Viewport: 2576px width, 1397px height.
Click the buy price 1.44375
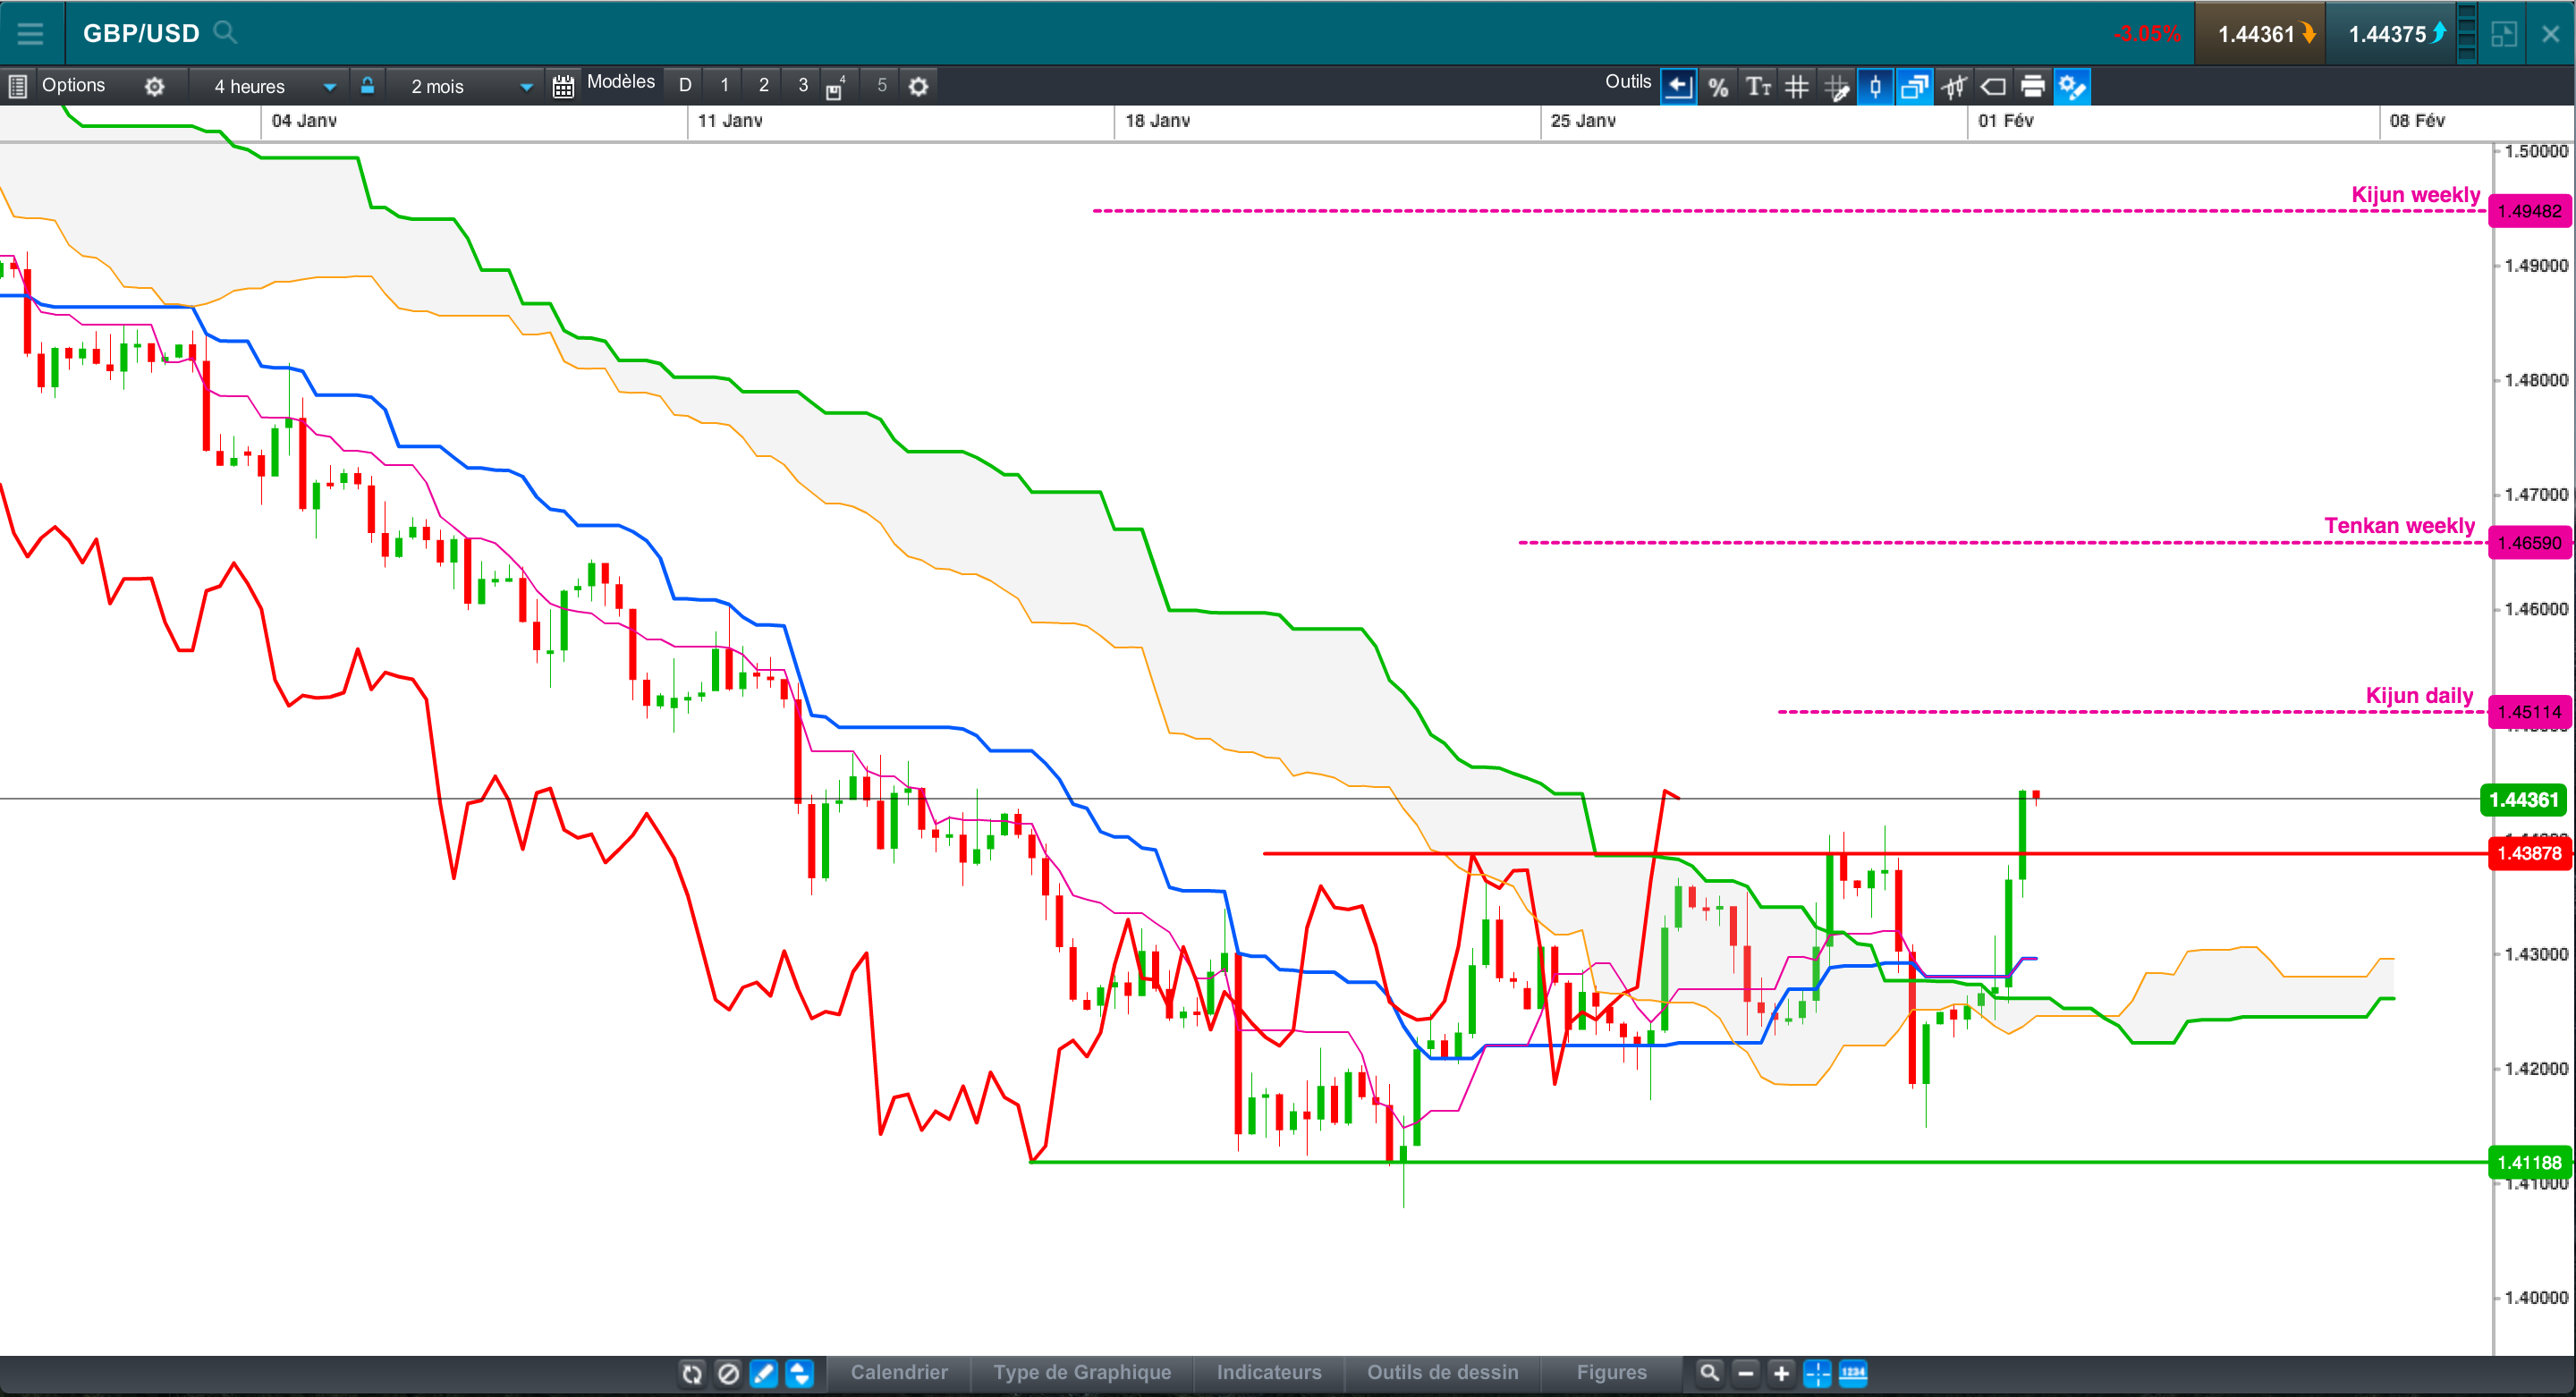(x=2390, y=34)
